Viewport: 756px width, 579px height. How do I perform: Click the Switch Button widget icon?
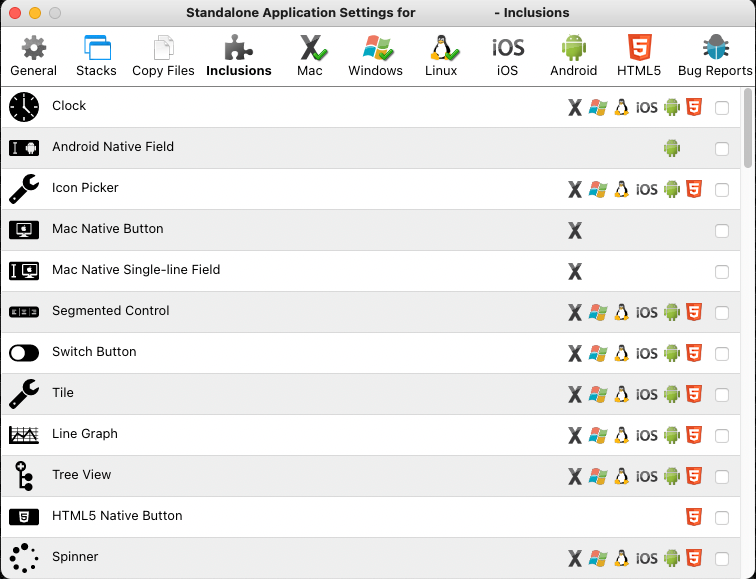[x=23, y=353]
